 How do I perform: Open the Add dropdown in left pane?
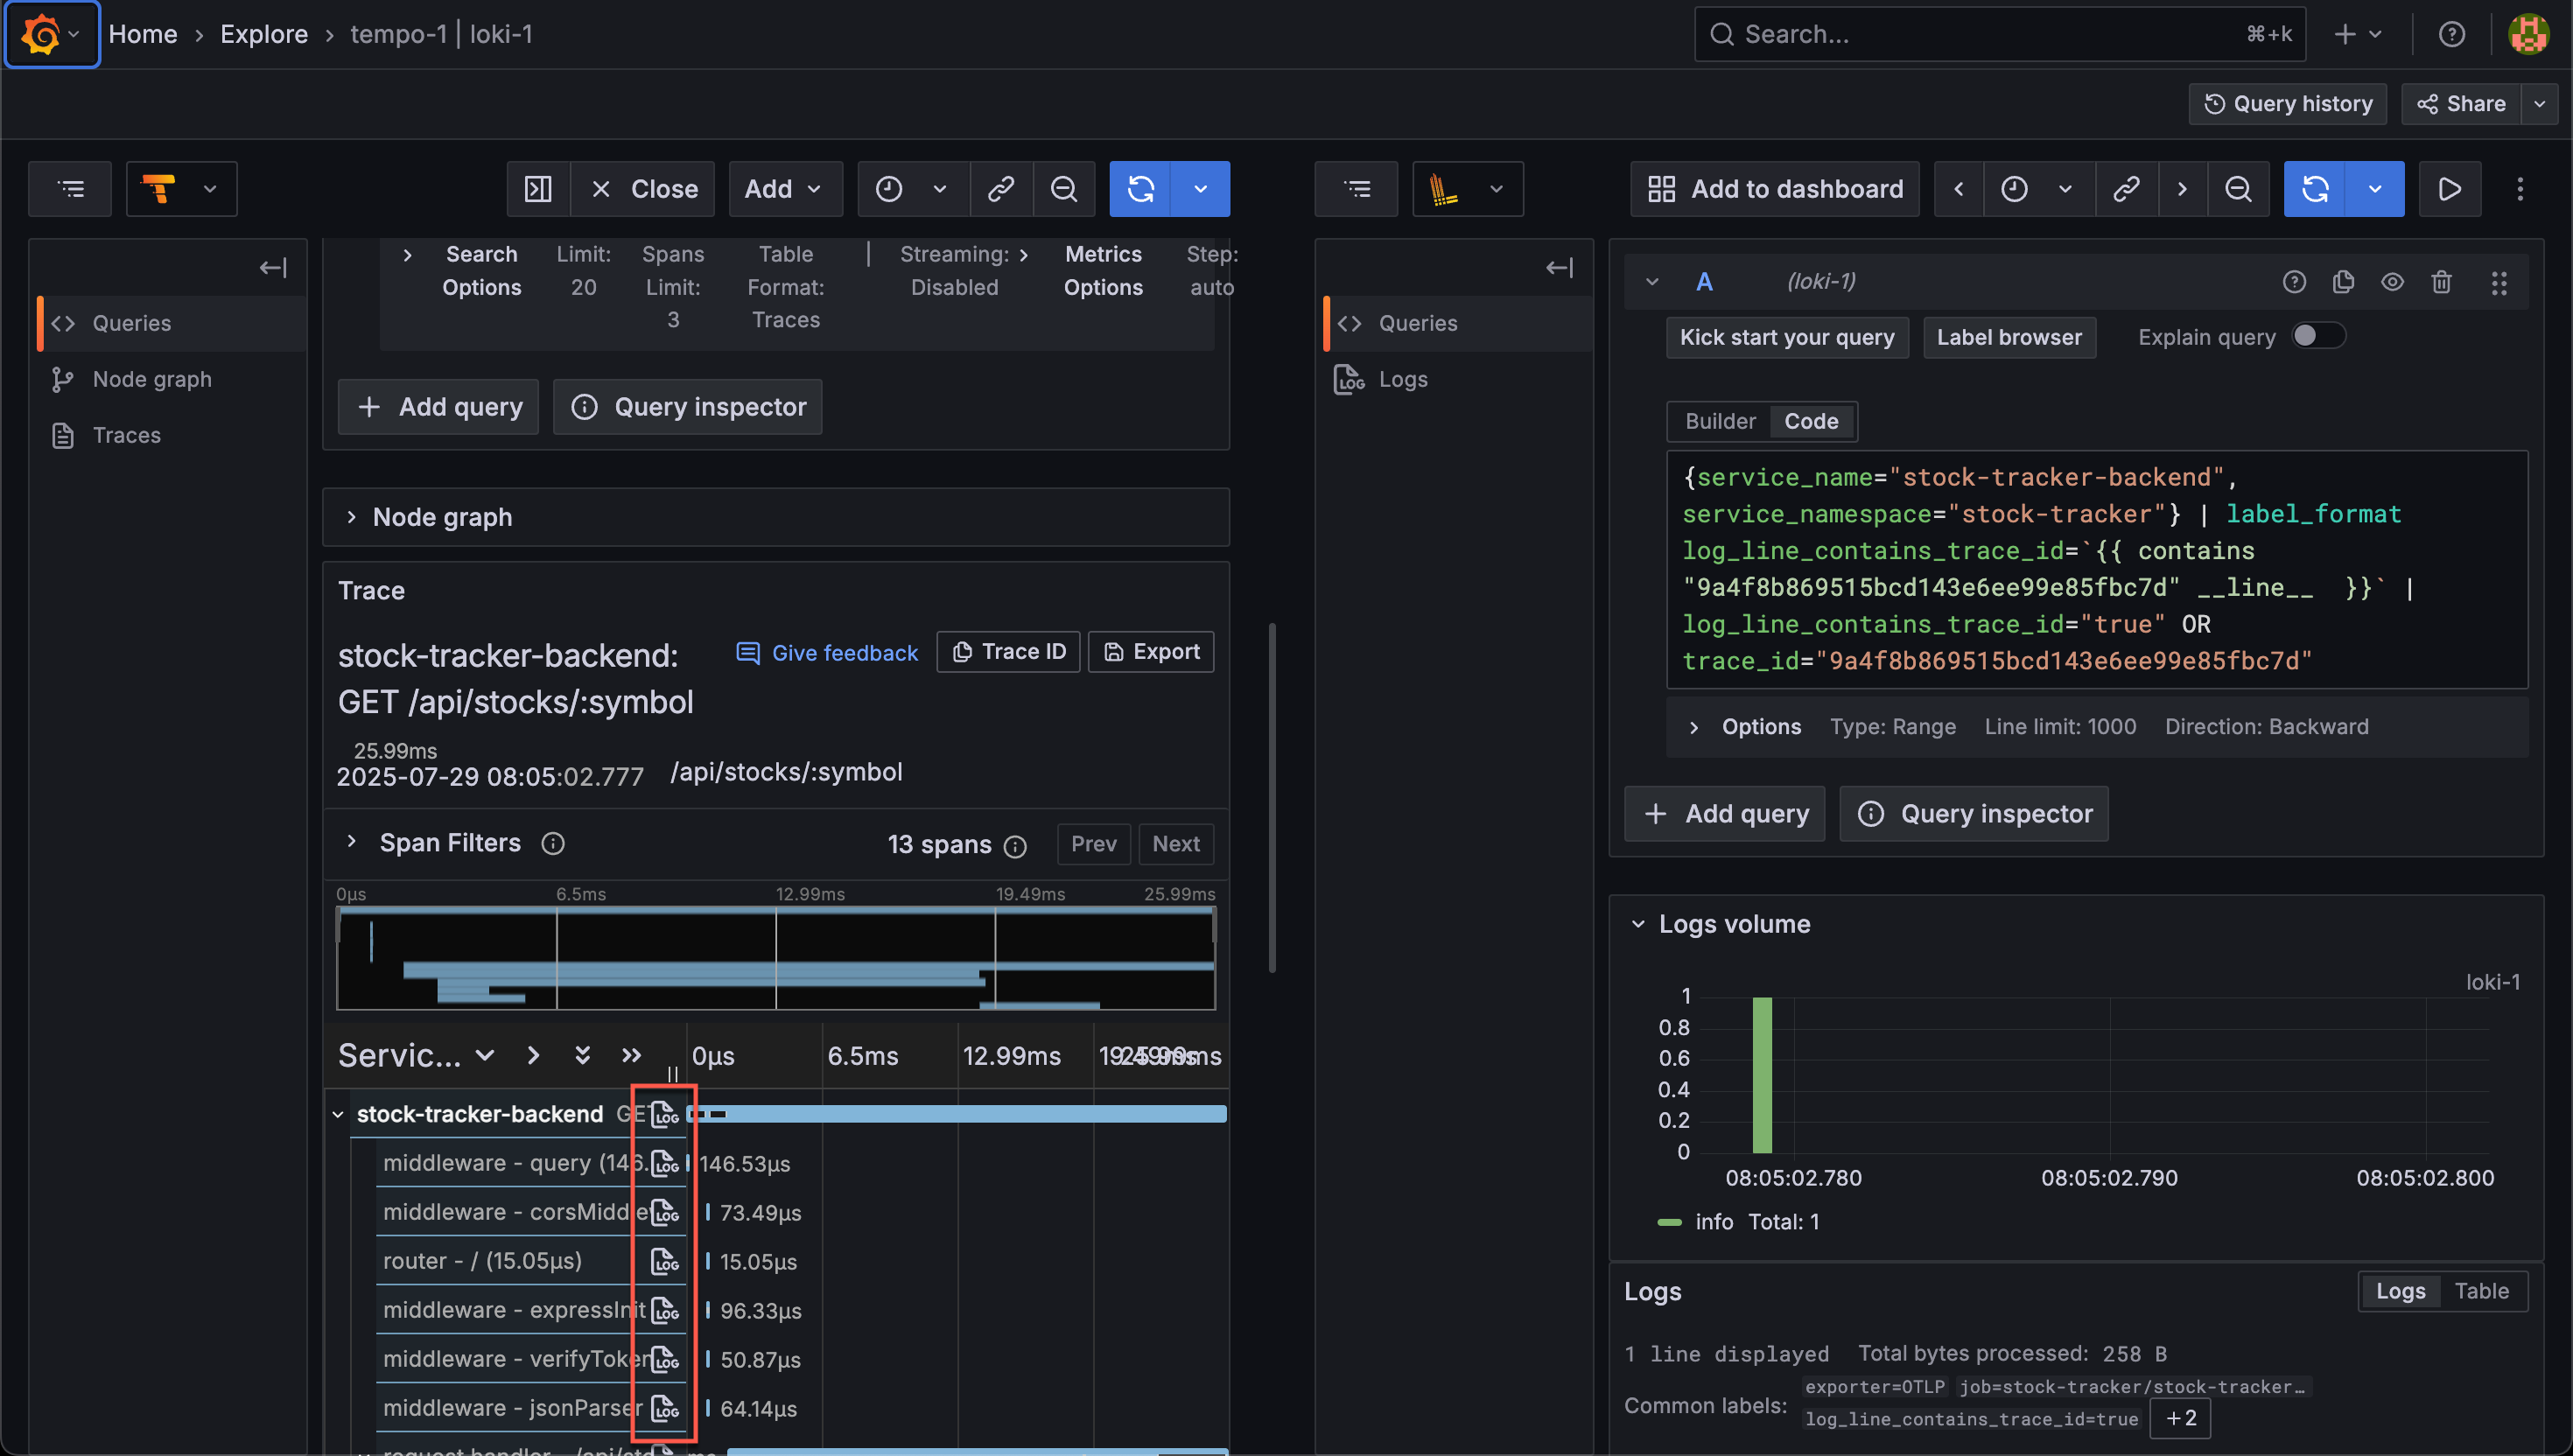tap(785, 189)
